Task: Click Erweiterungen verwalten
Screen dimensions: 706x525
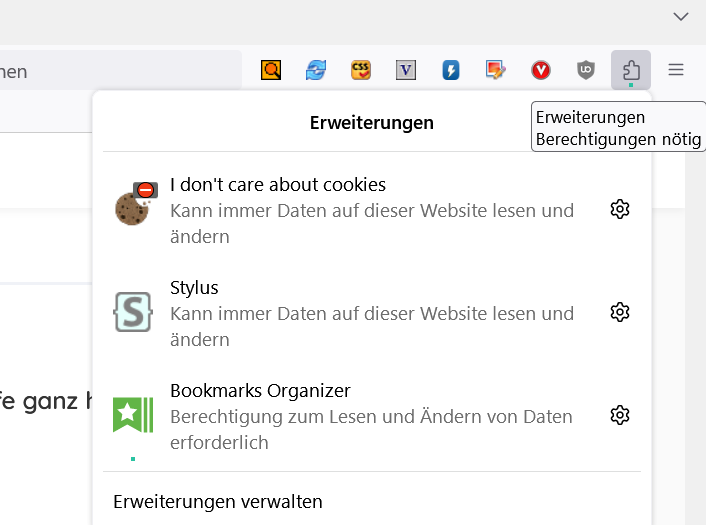Action: click(x=218, y=502)
